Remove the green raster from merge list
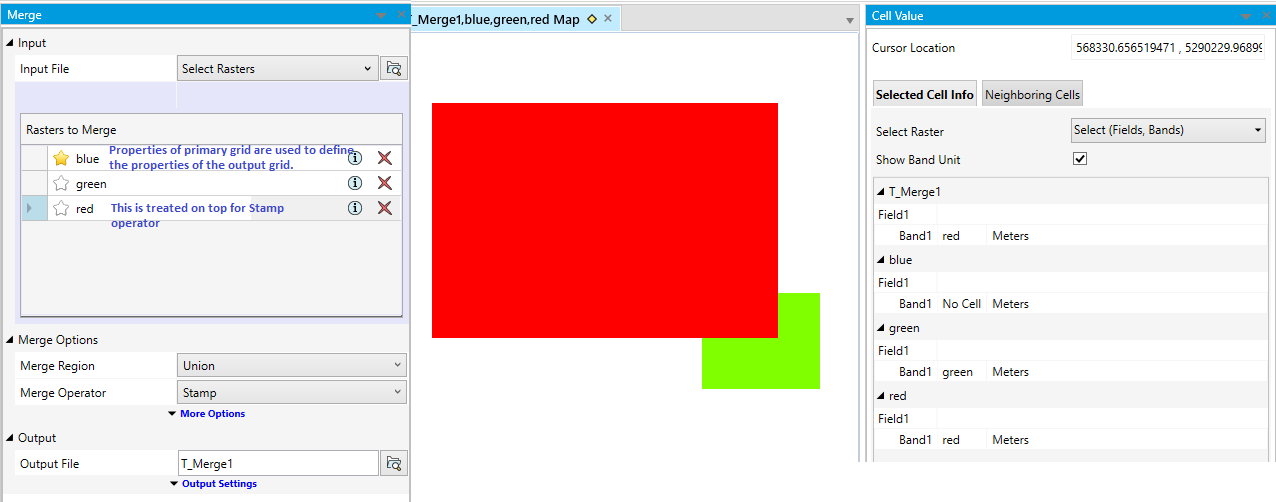Screen dimensions: 1276x502 click(x=384, y=183)
